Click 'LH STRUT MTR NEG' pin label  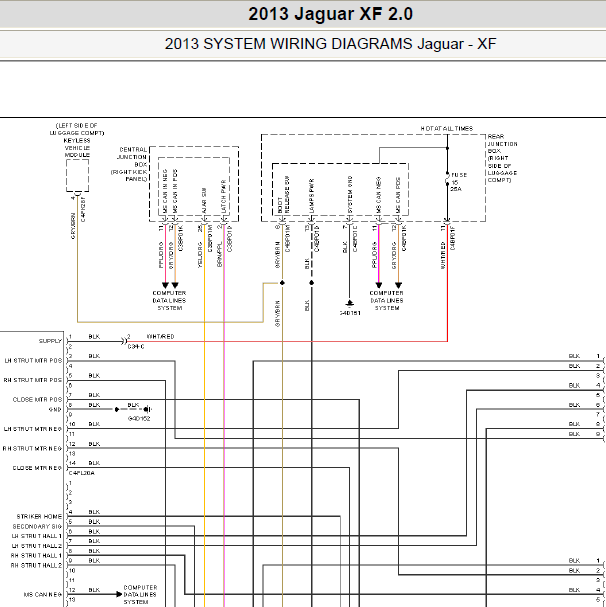[33, 429]
